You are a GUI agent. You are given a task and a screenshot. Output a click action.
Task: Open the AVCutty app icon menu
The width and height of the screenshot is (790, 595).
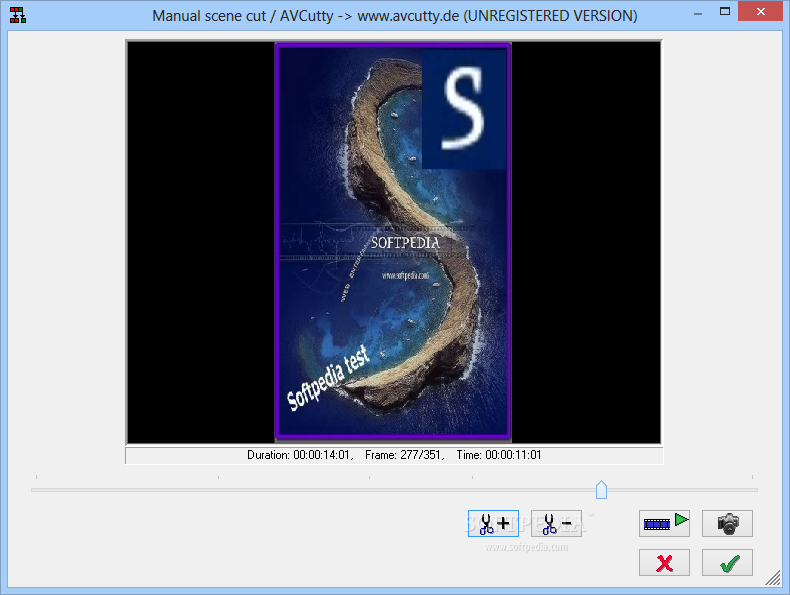(x=18, y=15)
